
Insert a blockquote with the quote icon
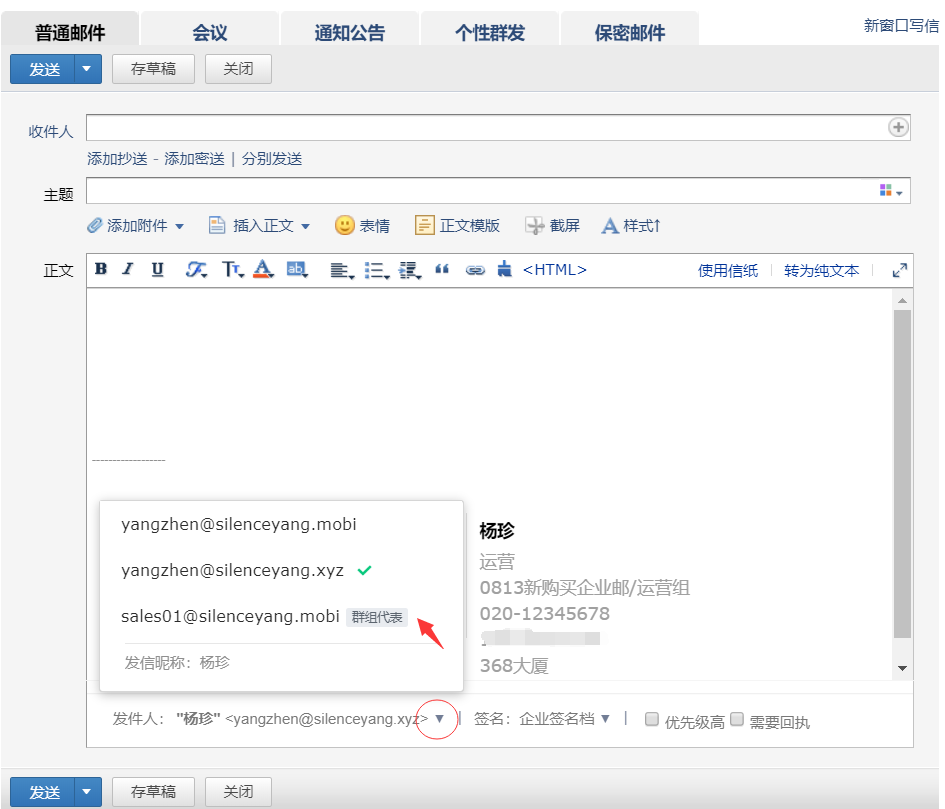click(443, 270)
